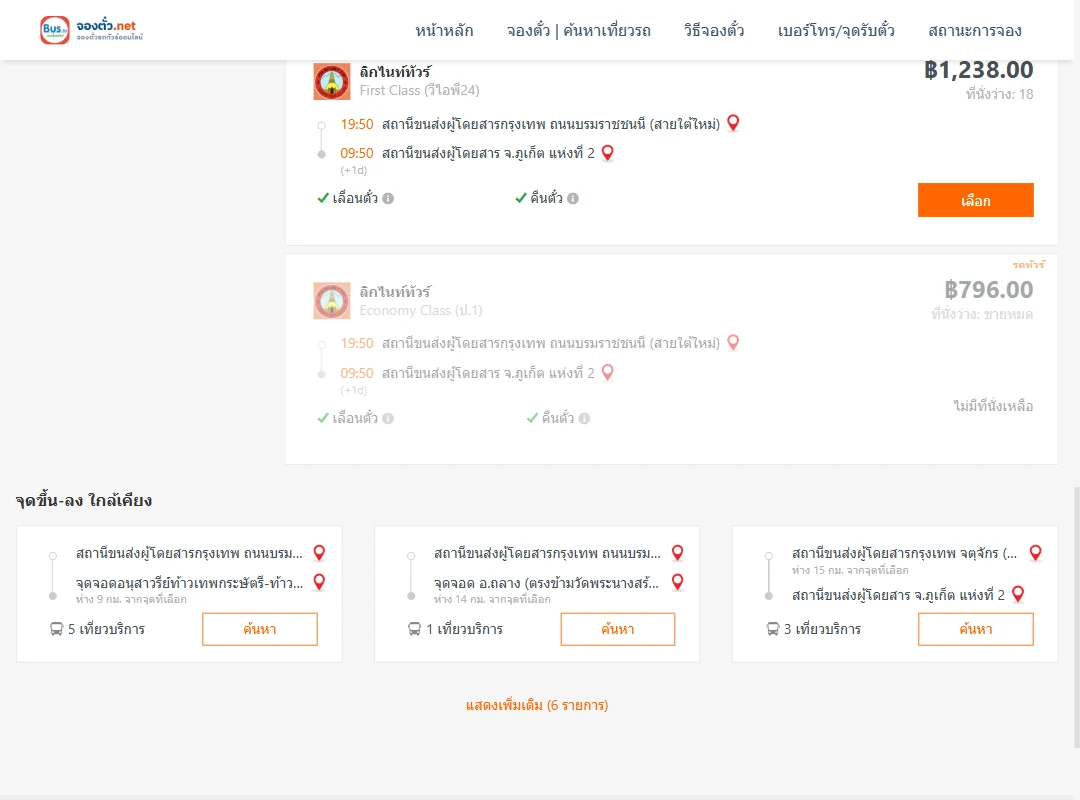The width and height of the screenshot is (1080, 800).
Task: Open origin map pin in the 5 เที่ยวบริการ card
Action: click(320, 553)
